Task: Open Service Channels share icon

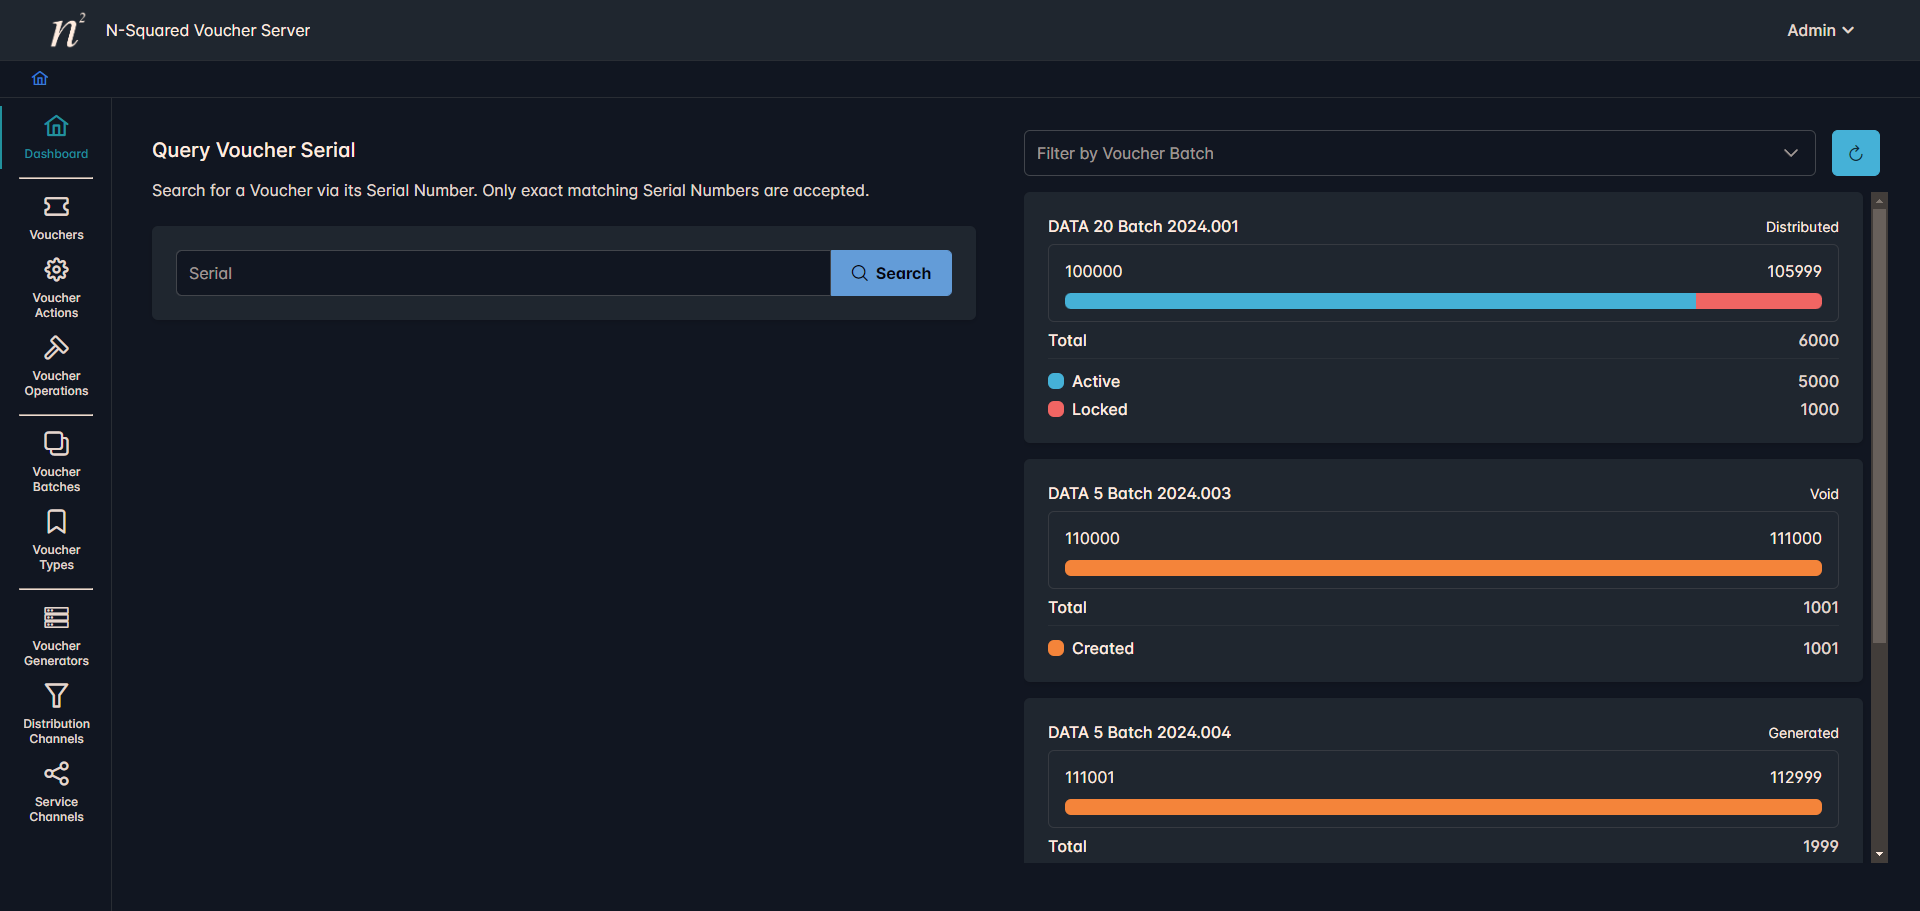Action: 56,774
